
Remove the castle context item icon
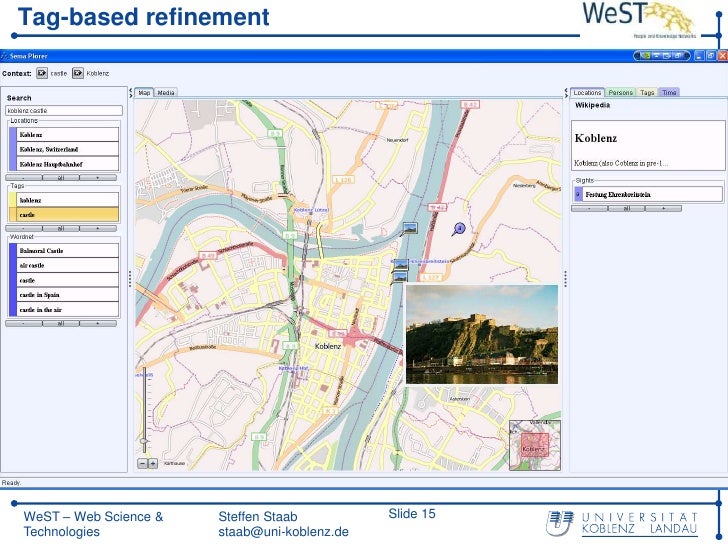pyautogui.click(x=42, y=73)
